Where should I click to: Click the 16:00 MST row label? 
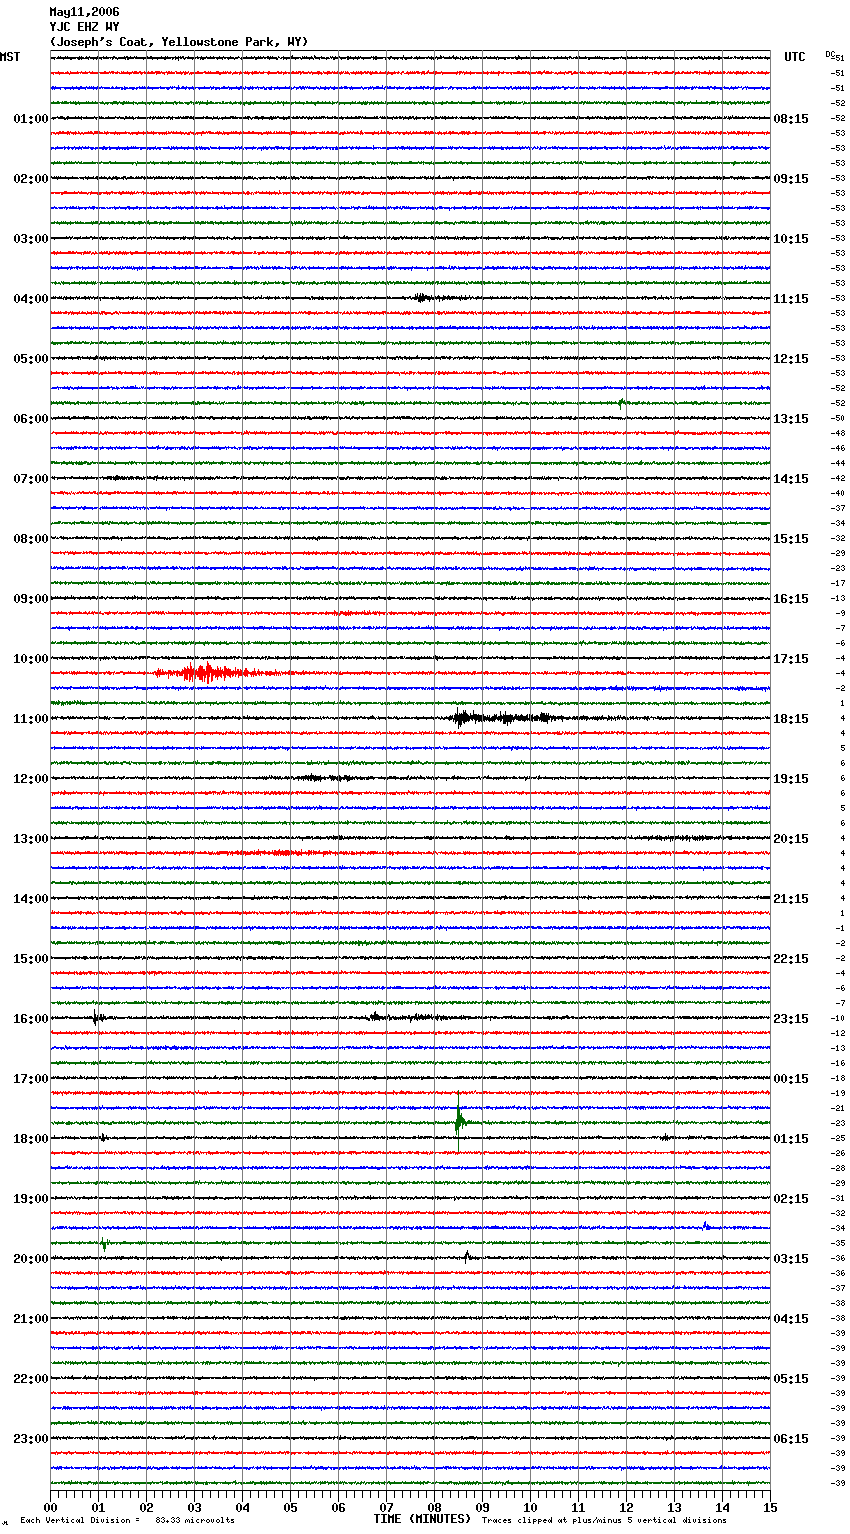pyautogui.click(x=30, y=1019)
